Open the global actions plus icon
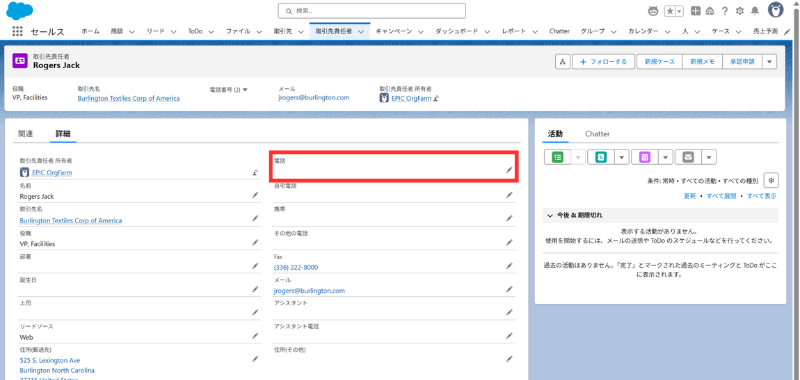 (x=695, y=11)
